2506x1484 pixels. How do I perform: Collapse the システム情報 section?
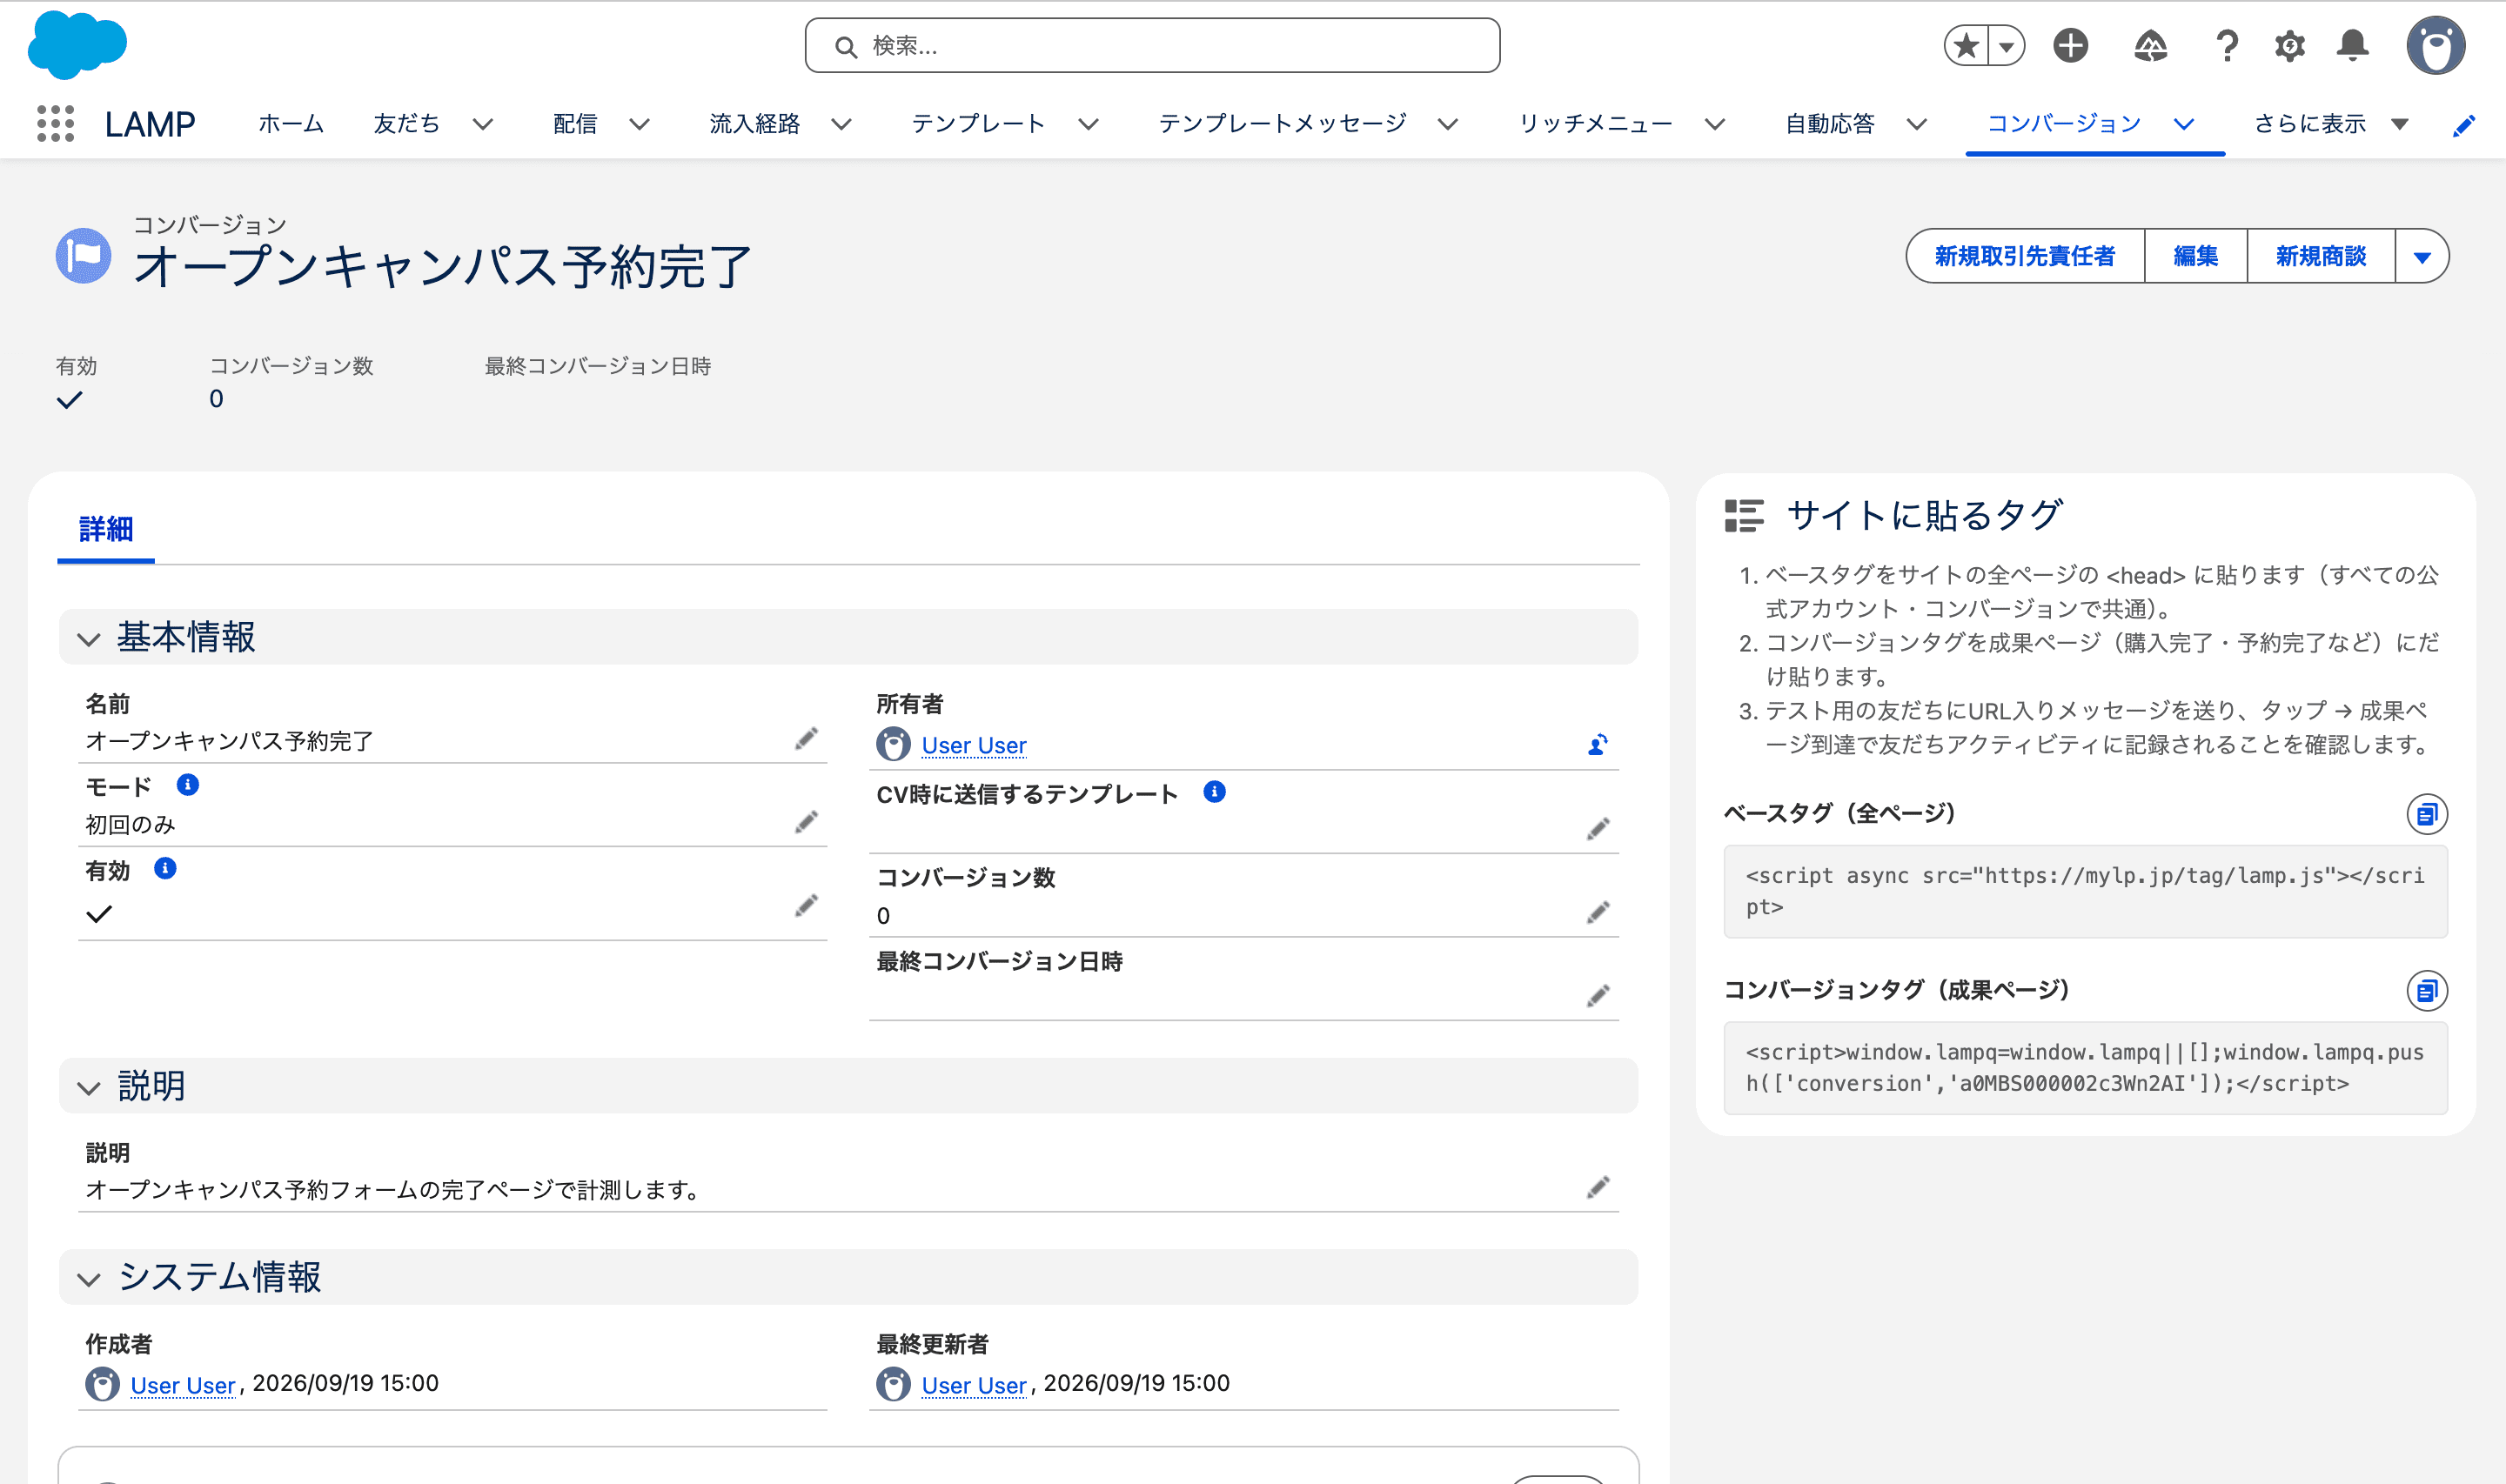[89, 1279]
